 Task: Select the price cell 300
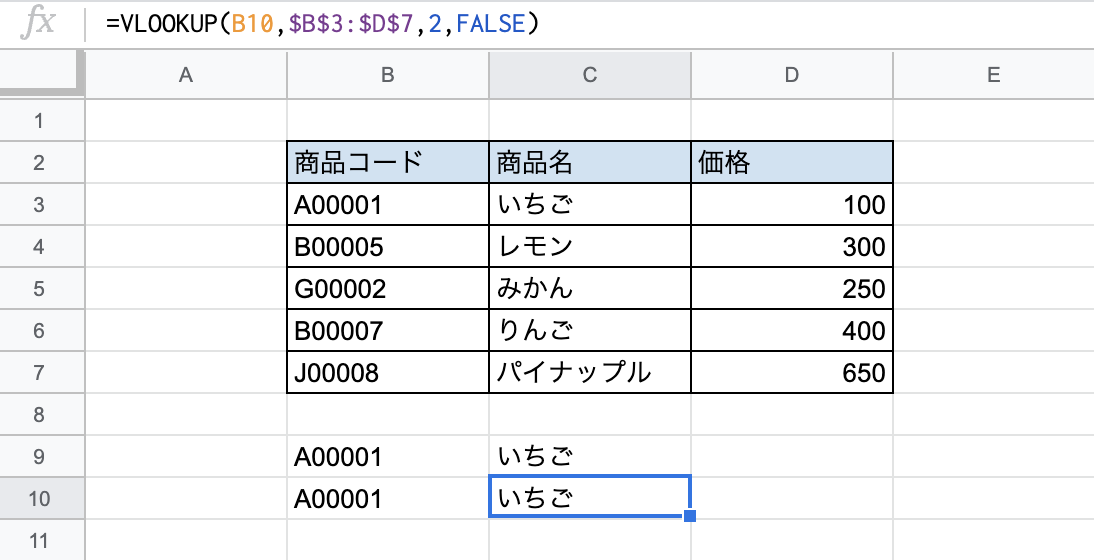click(x=792, y=246)
